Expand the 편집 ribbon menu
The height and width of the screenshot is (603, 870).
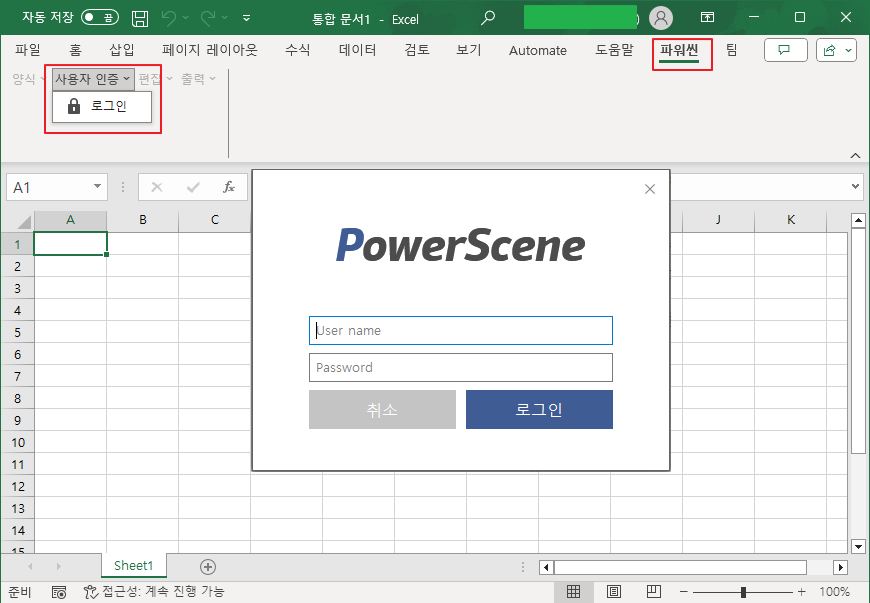click(x=155, y=79)
